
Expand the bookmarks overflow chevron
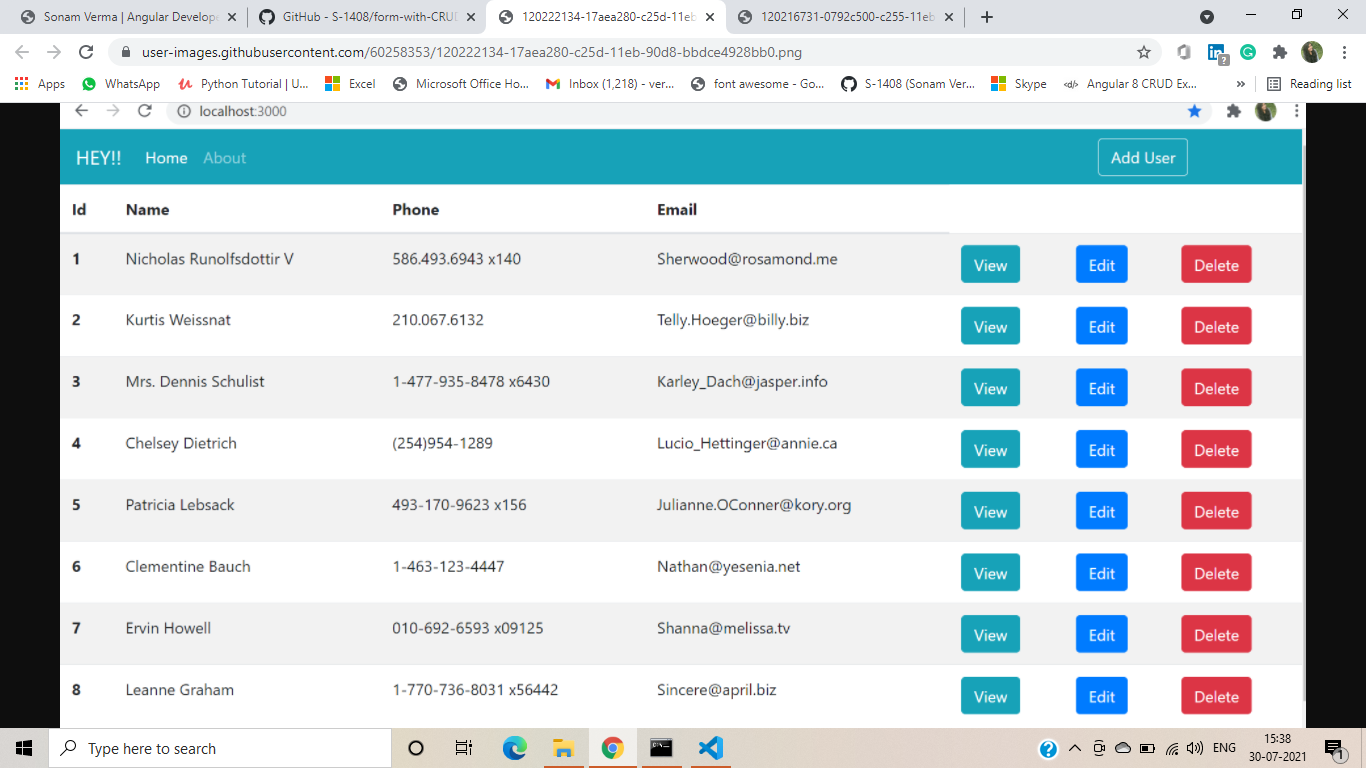pyautogui.click(x=1241, y=84)
